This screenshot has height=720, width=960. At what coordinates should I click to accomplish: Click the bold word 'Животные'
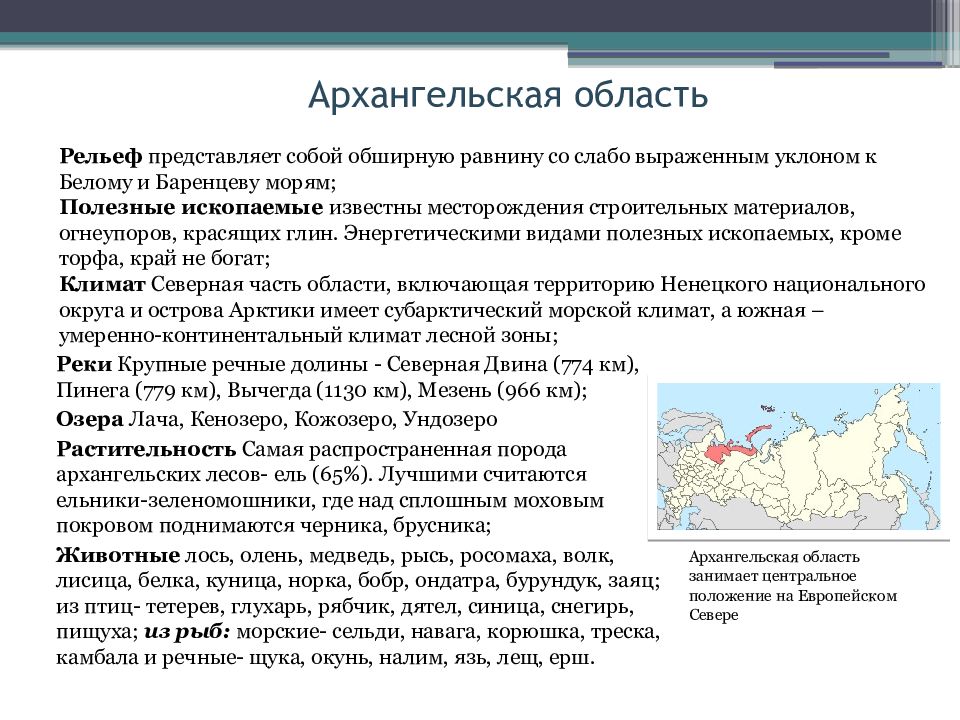pyautogui.click(x=118, y=556)
